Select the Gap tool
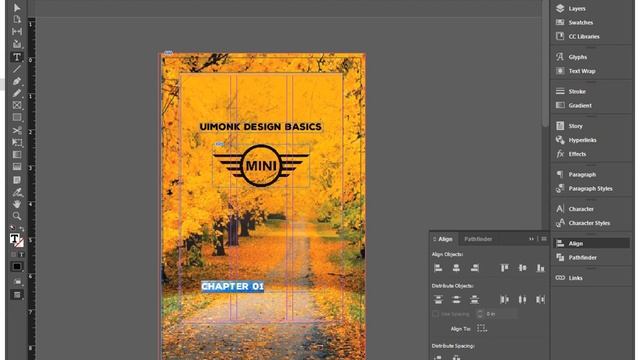 [17, 31]
